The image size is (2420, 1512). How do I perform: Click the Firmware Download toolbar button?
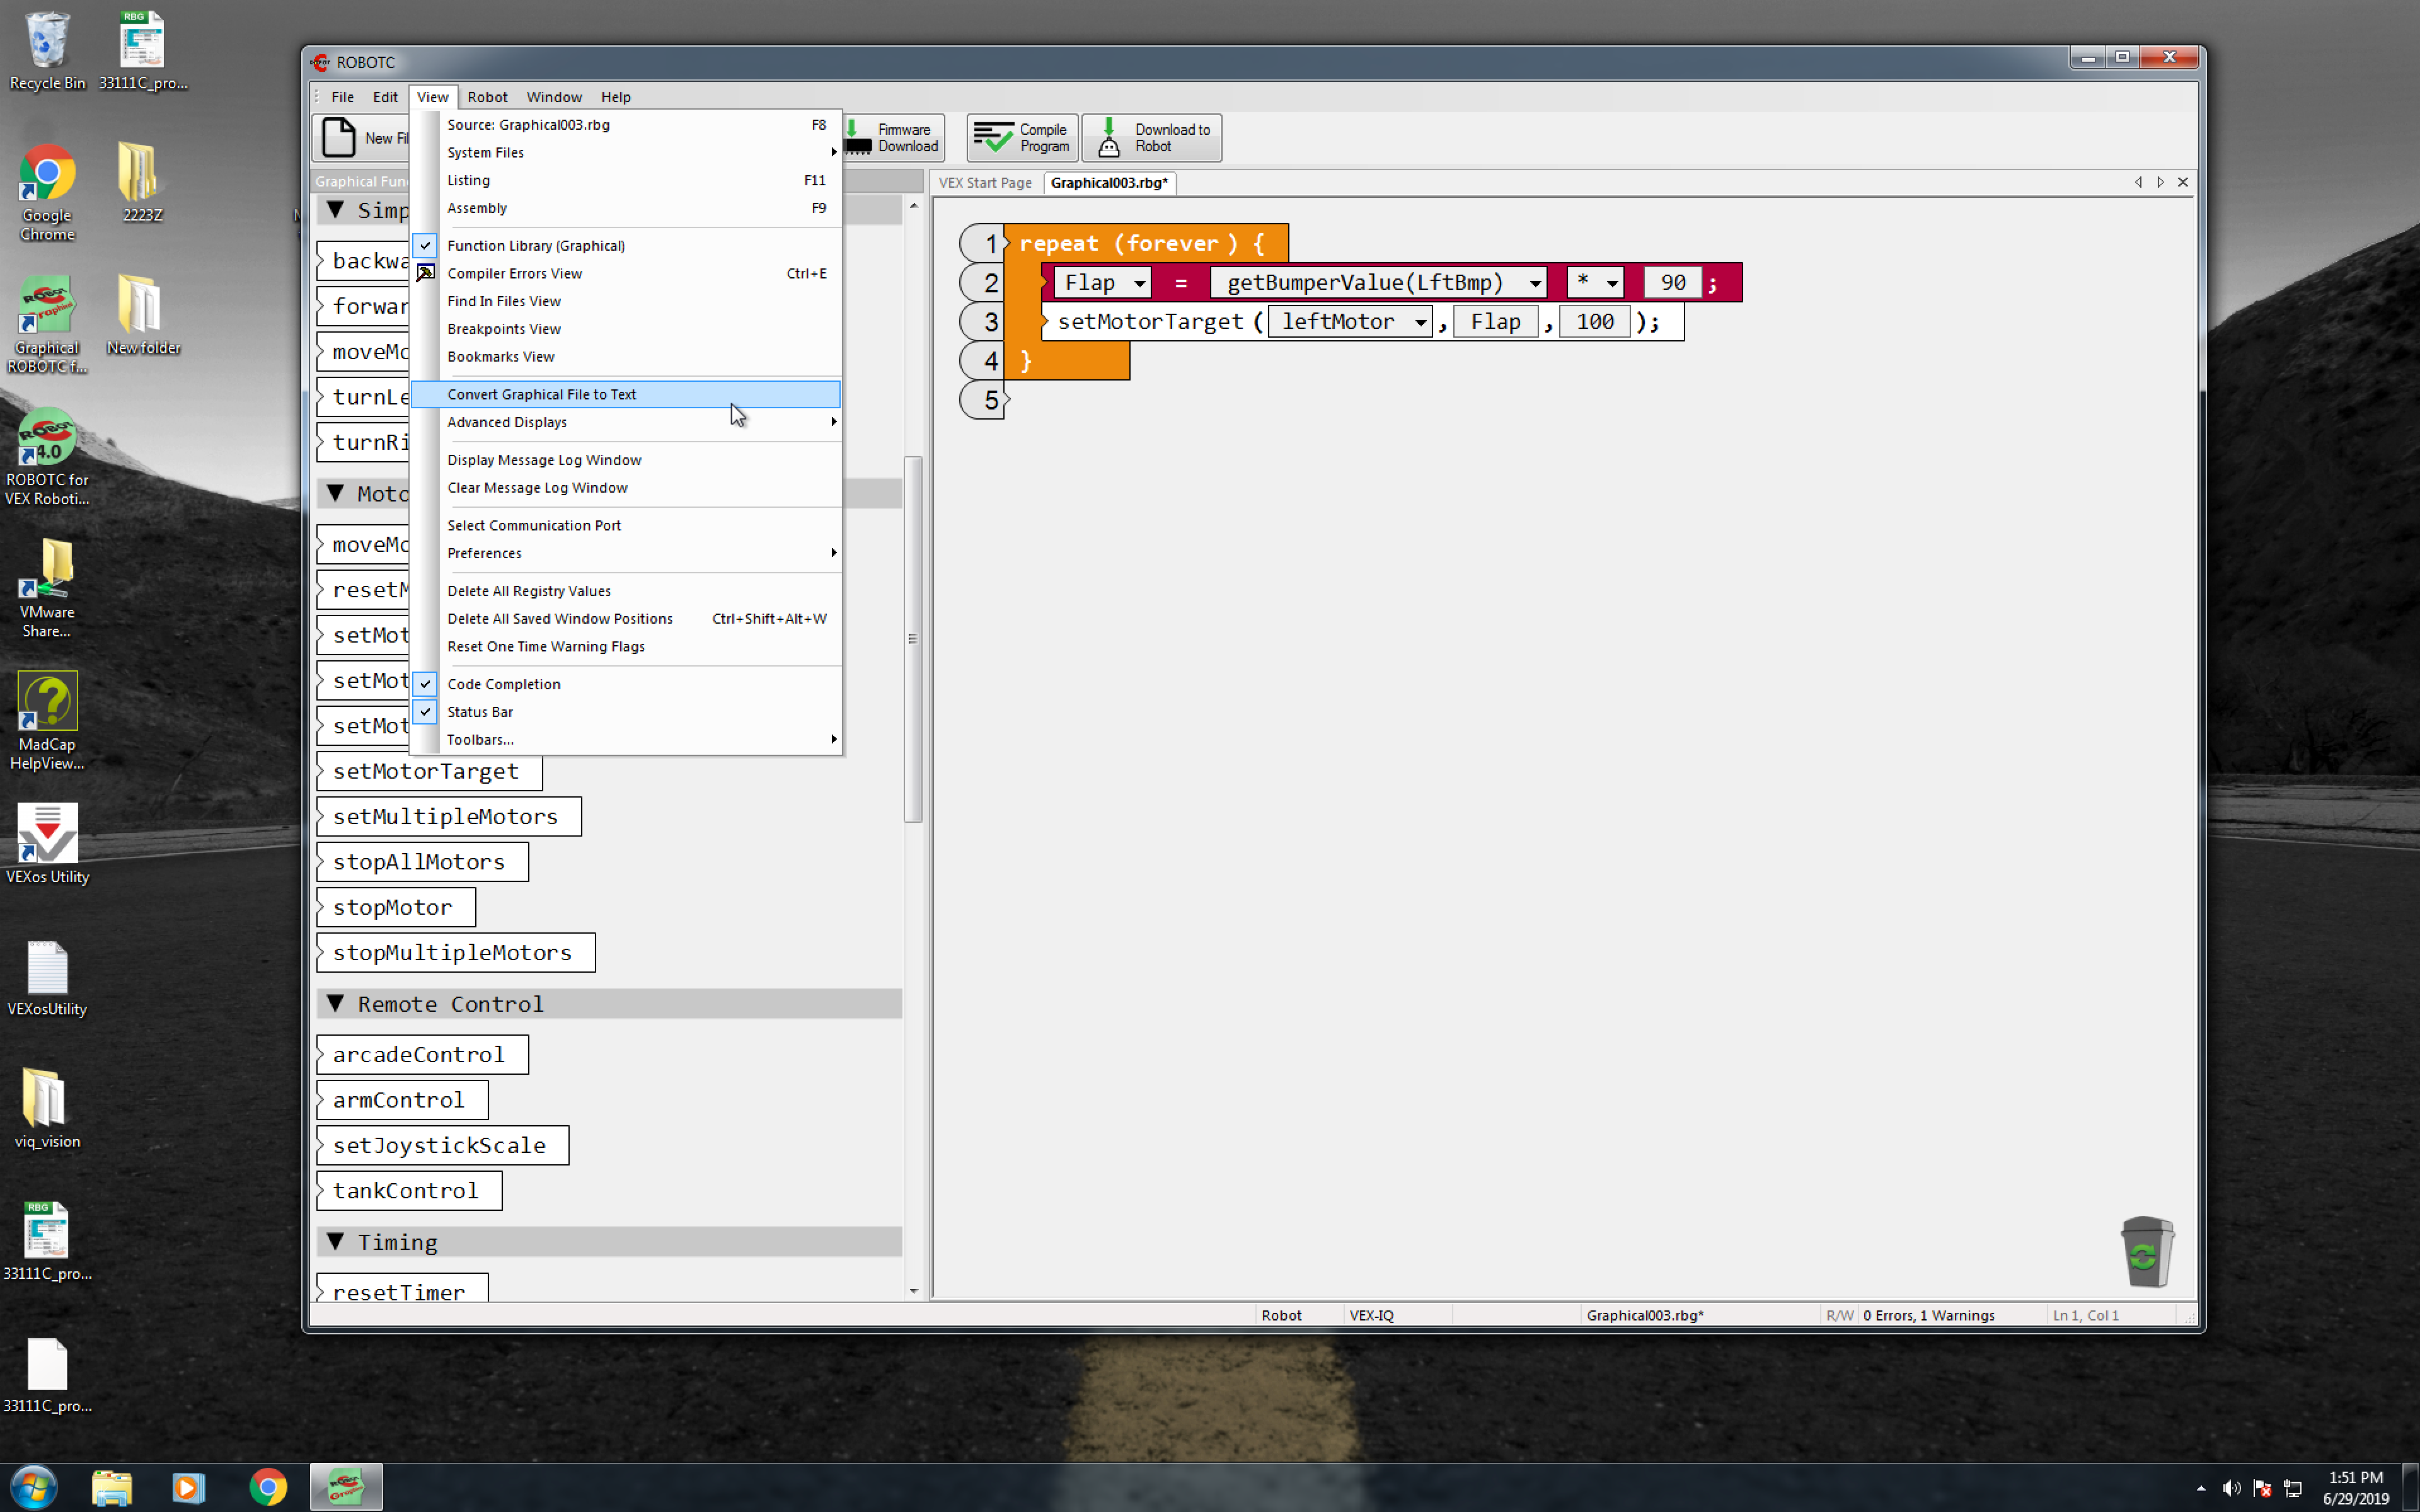pos(892,138)
